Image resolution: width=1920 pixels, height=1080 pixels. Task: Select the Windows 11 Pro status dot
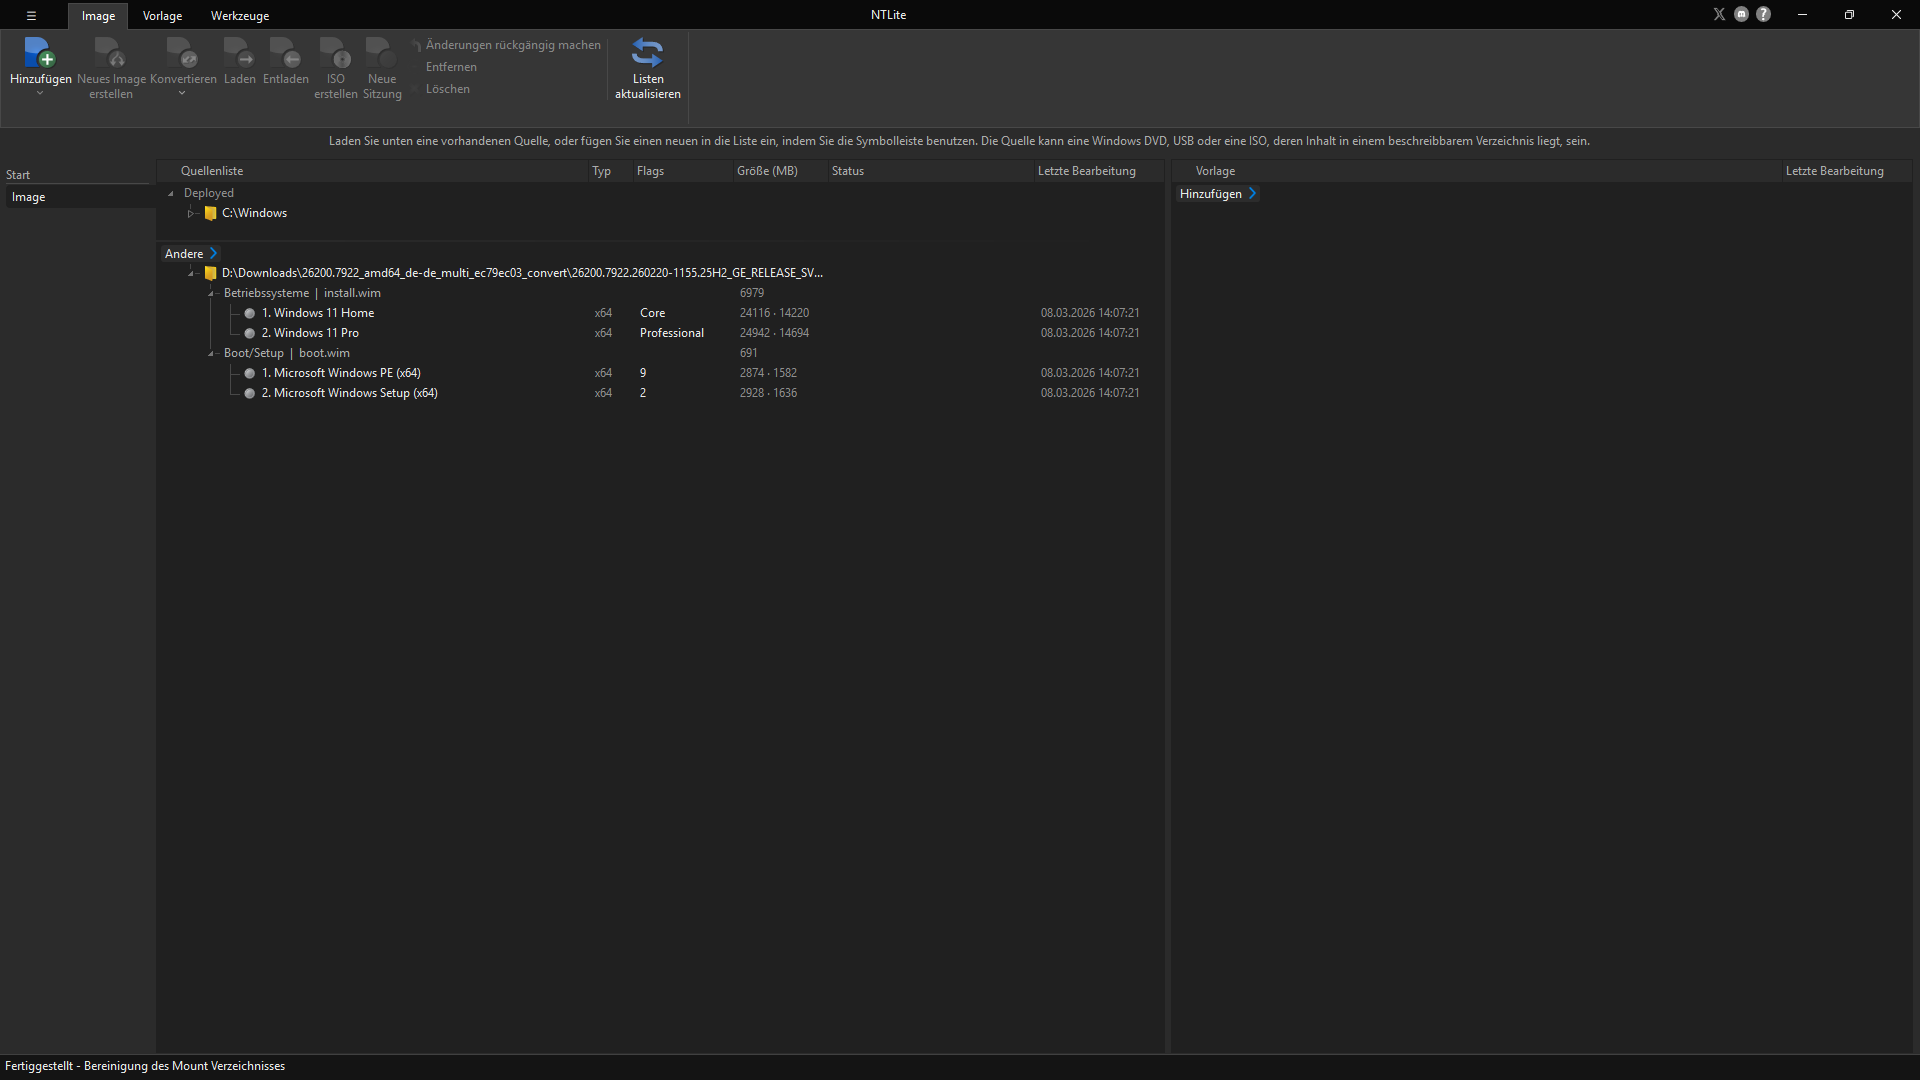[250, 334]
